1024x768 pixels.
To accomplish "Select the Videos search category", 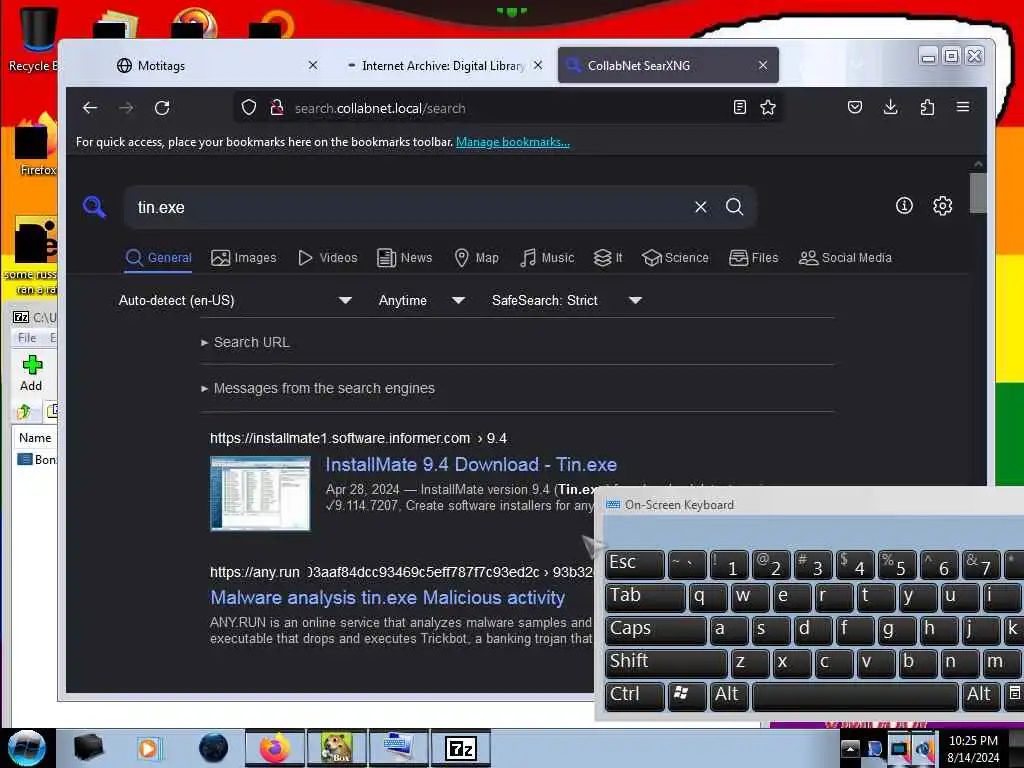I will pos(328,257).
